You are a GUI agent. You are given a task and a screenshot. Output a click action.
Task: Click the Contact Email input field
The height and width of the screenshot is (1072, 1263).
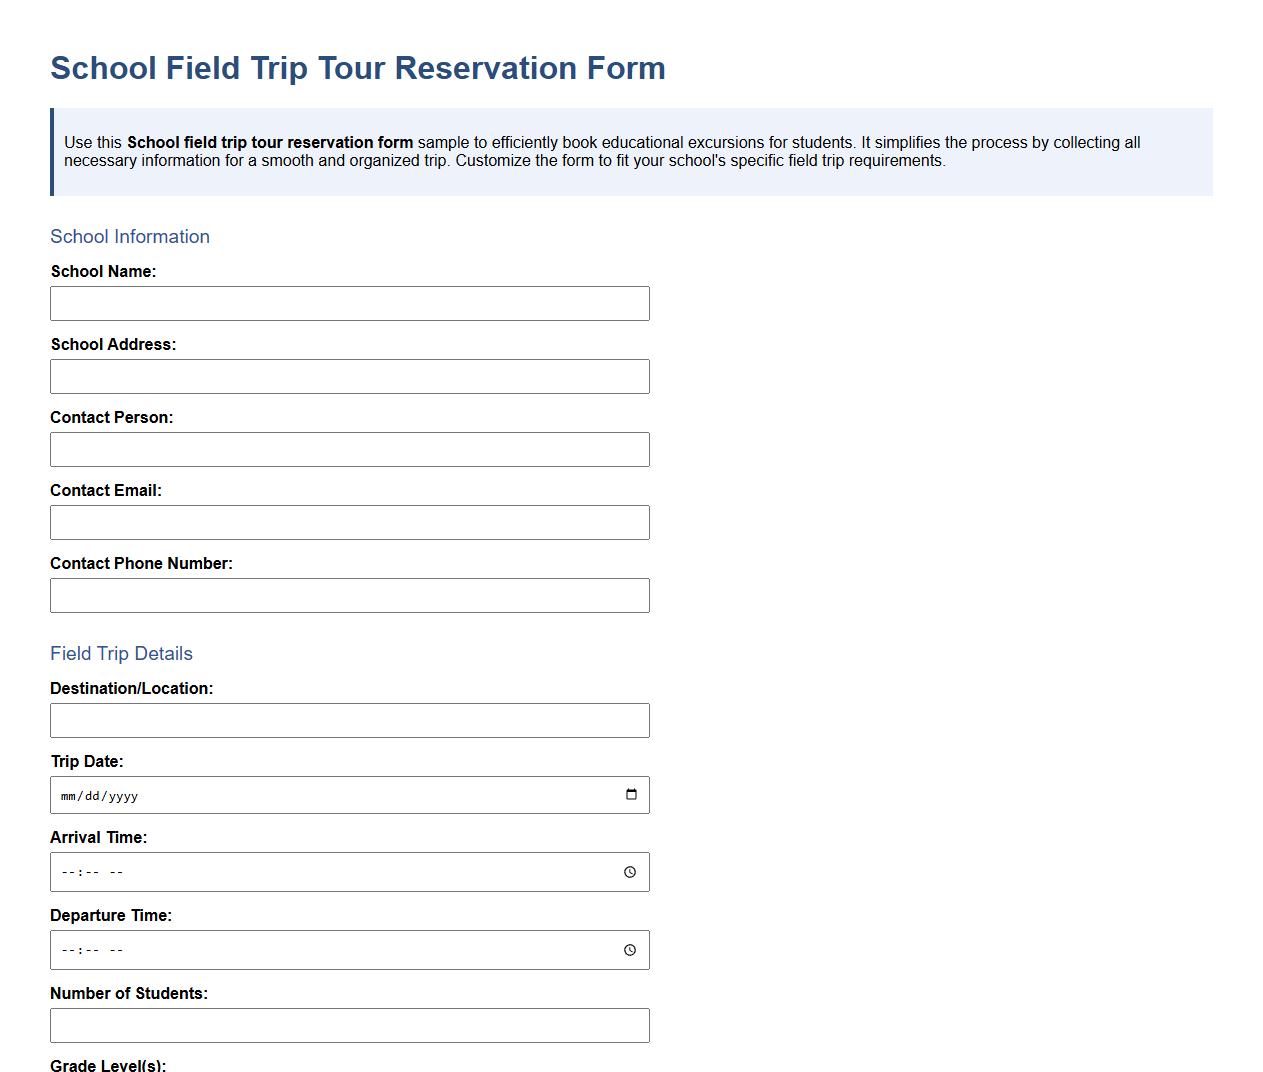[x=349, y=522]
